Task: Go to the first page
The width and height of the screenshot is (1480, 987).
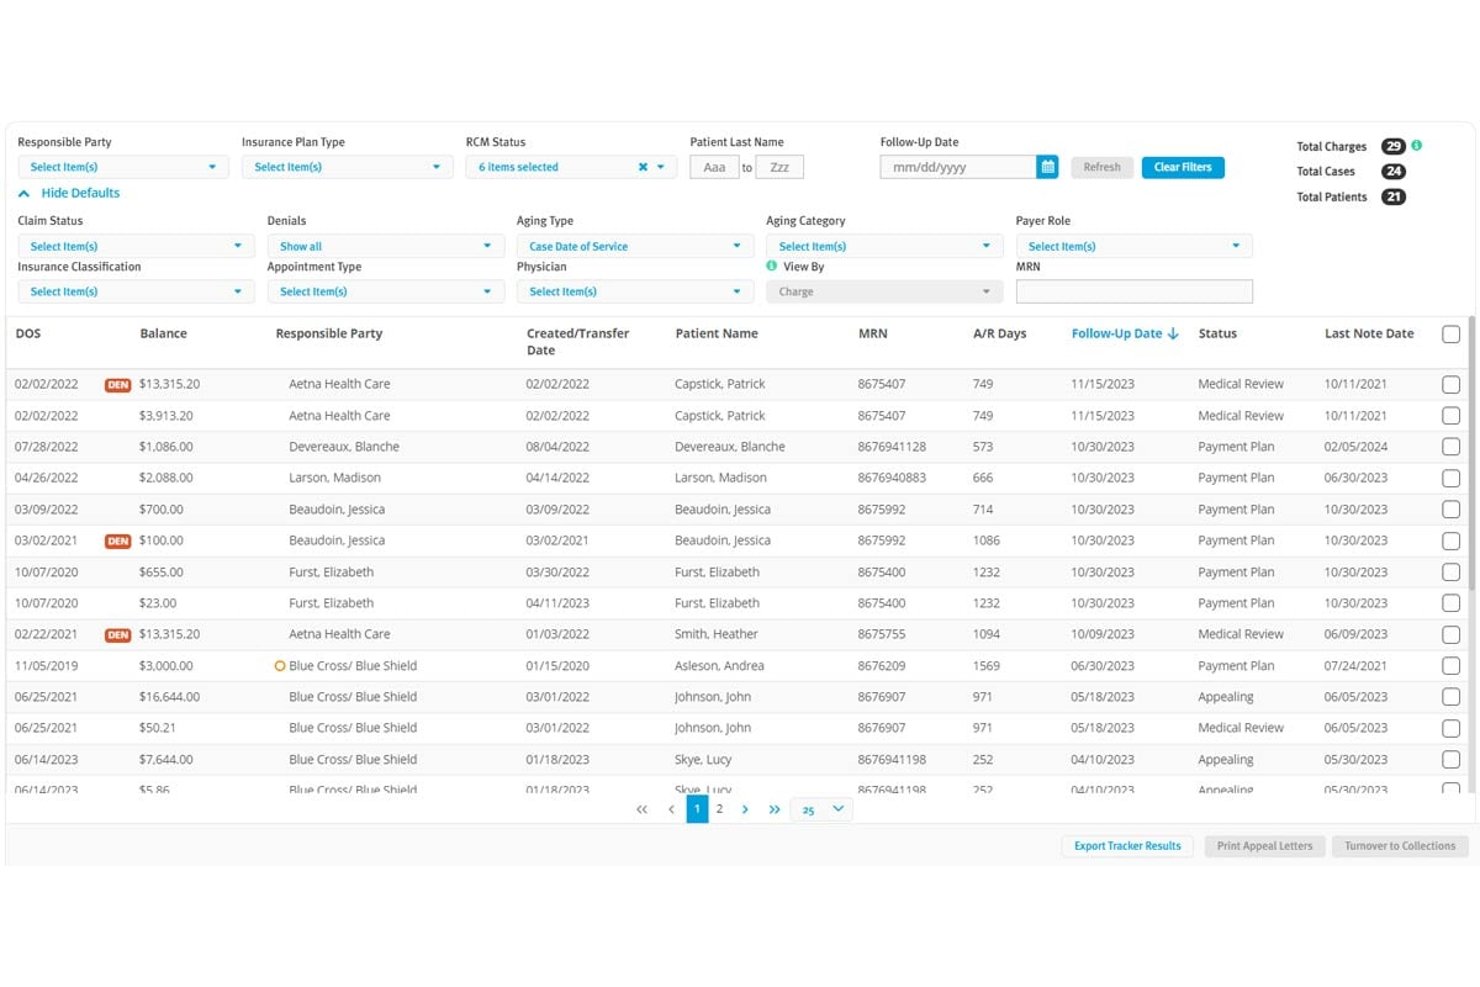Action: click(642, 809)
